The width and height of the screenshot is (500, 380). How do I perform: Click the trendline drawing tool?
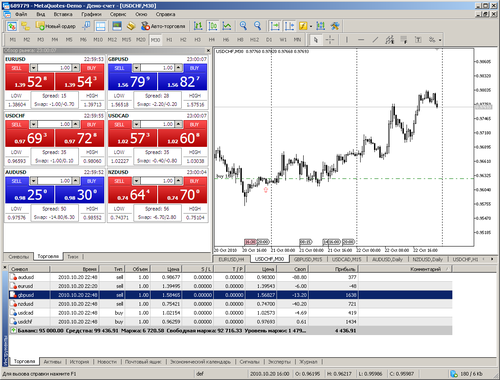tap(375, 40)
